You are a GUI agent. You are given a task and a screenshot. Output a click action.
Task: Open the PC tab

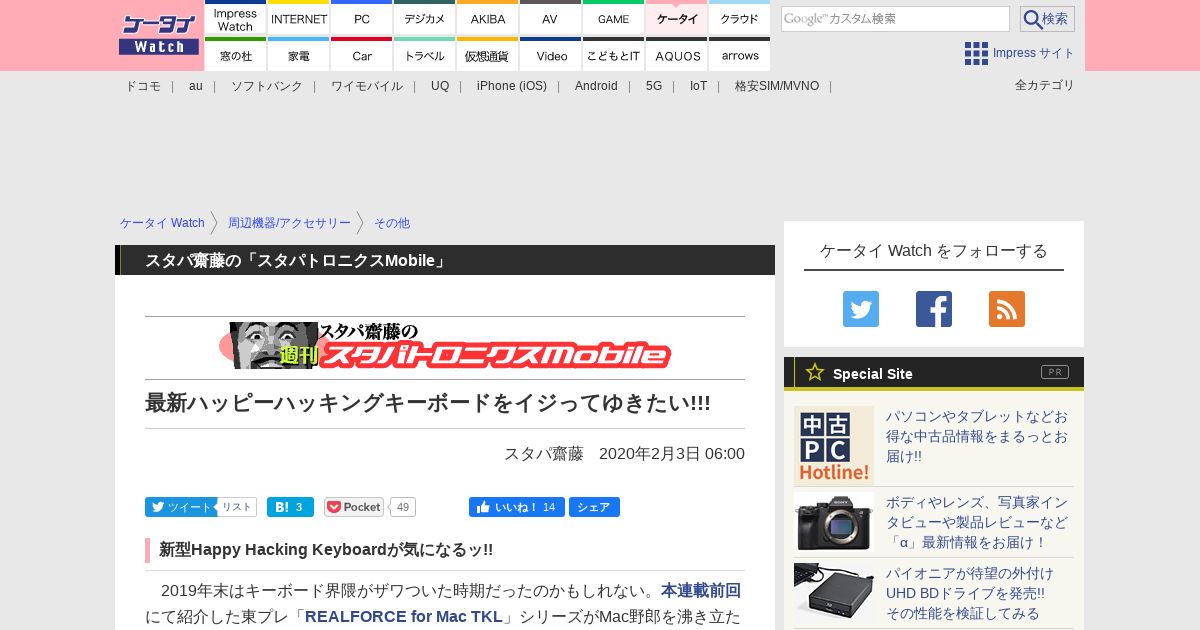(x=361, y=18)
